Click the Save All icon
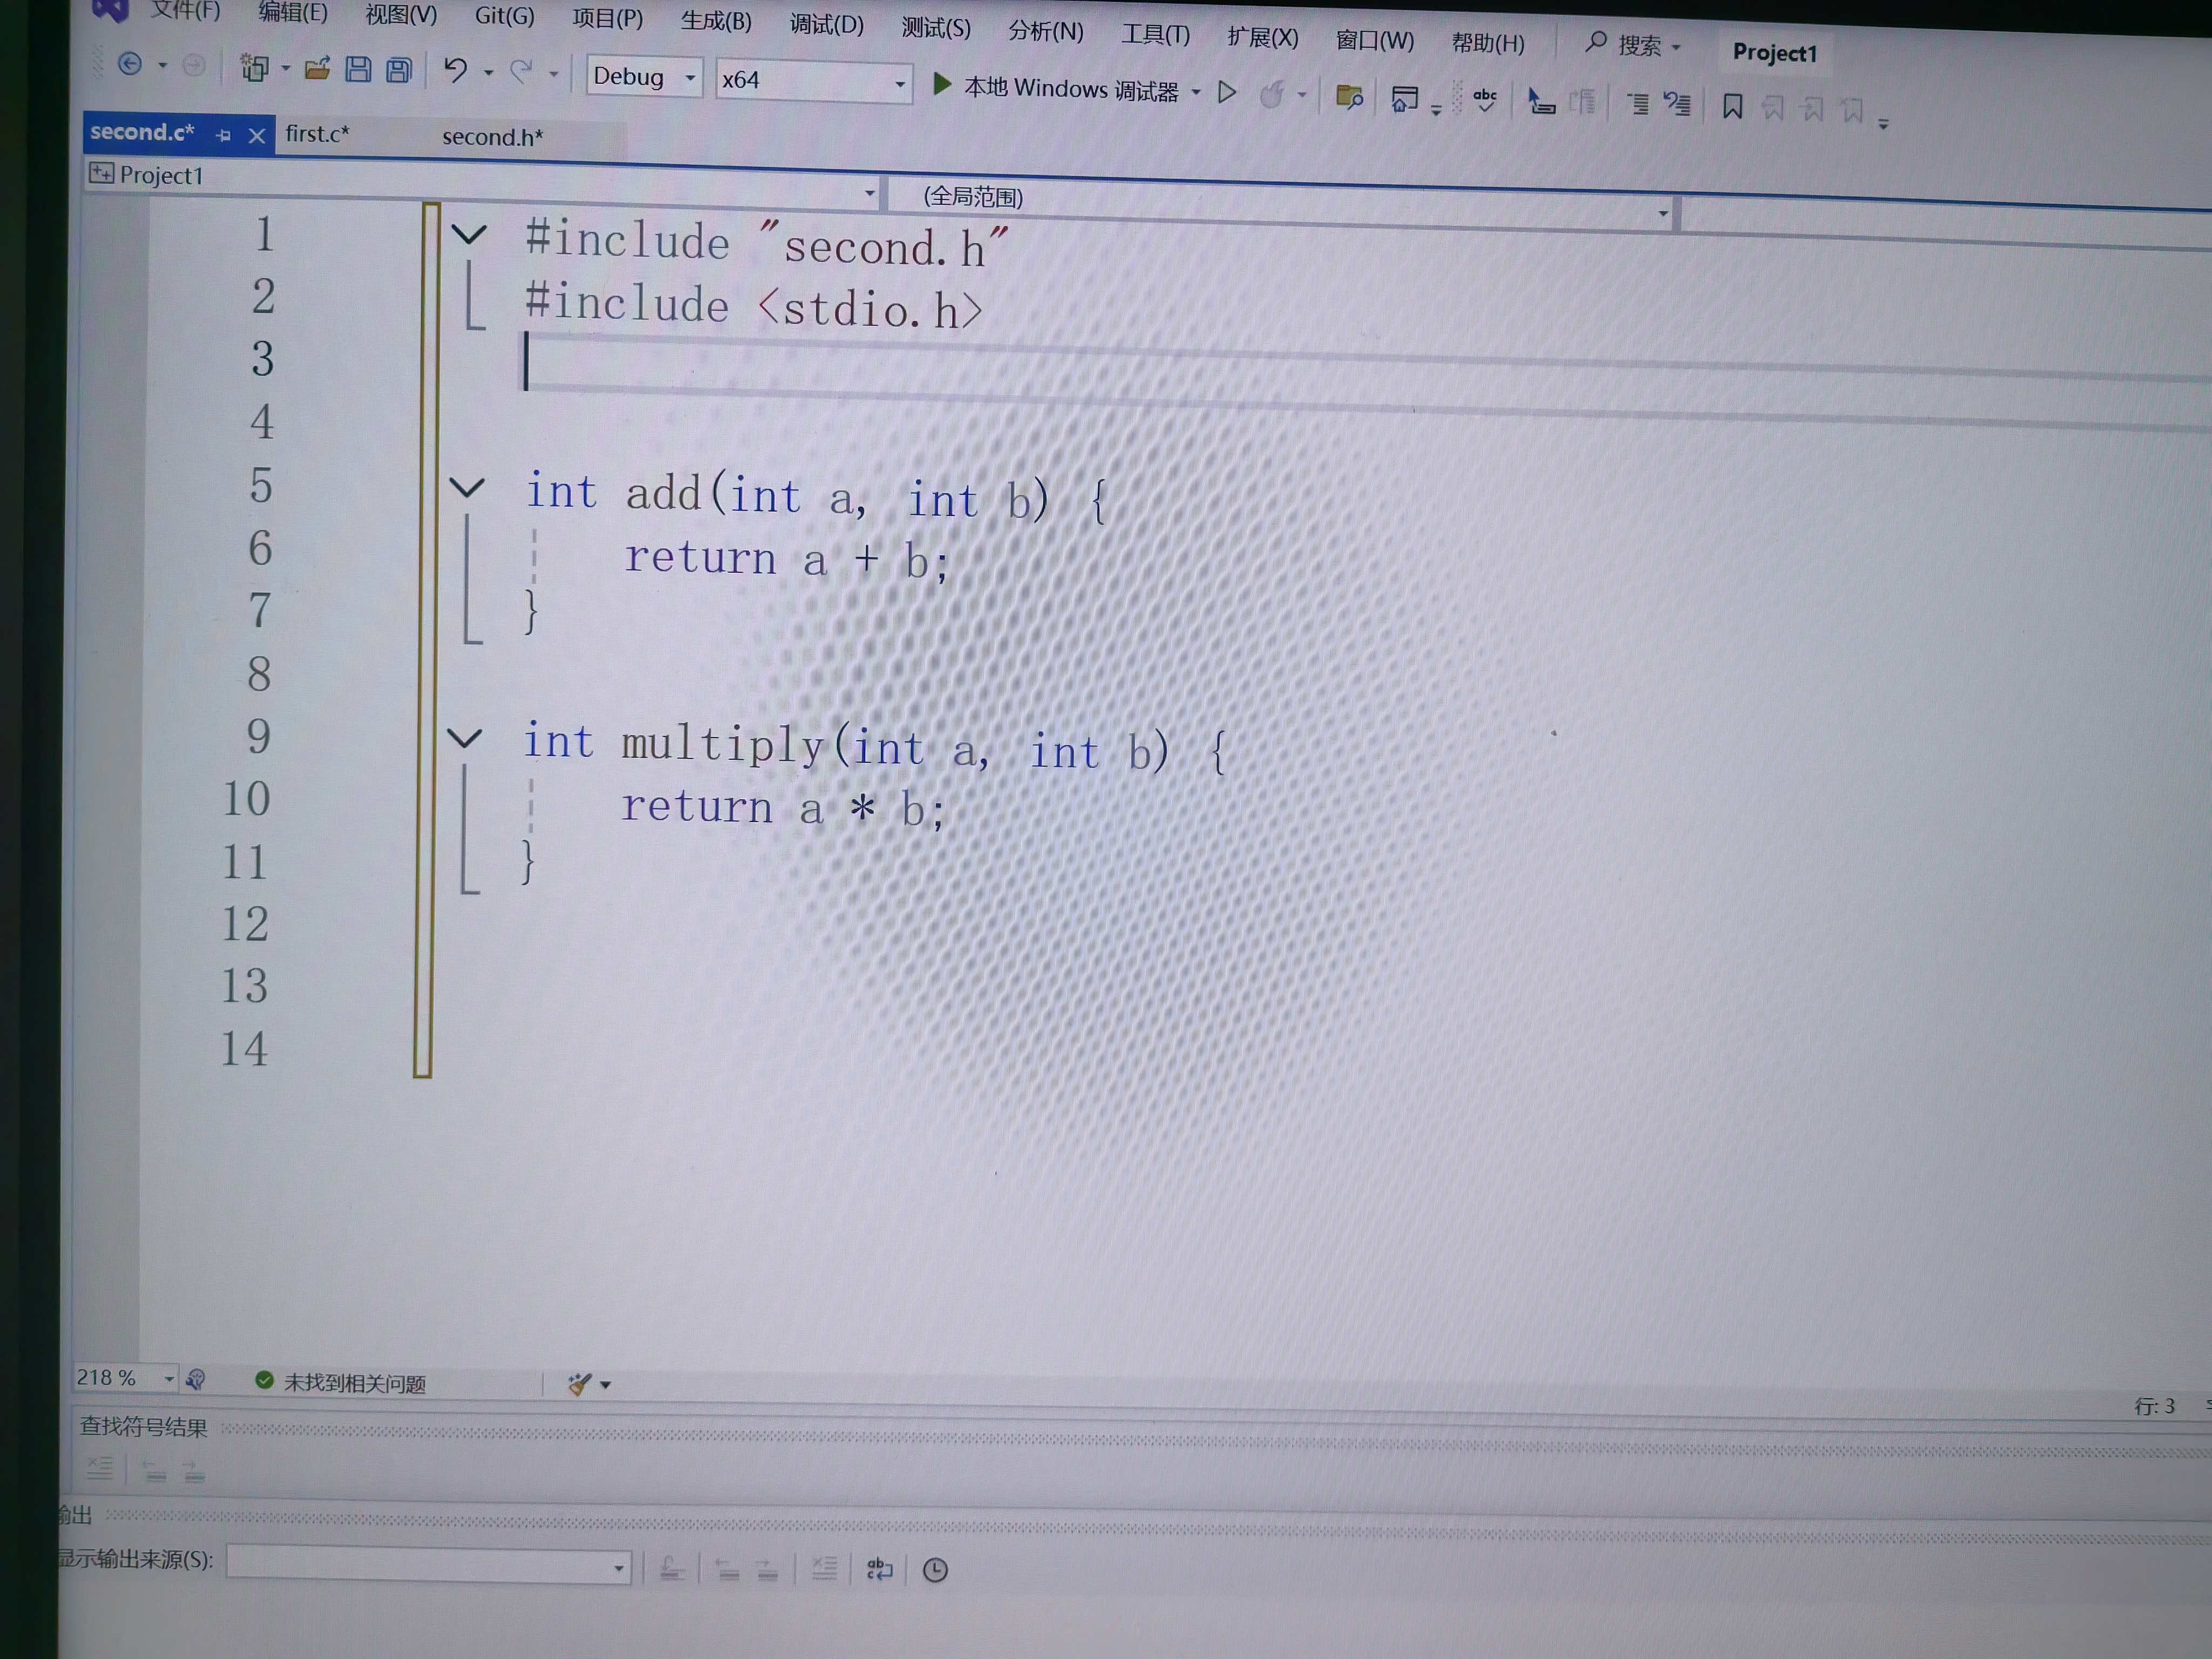This screenshot has height=1659, width=2212. 399,70
